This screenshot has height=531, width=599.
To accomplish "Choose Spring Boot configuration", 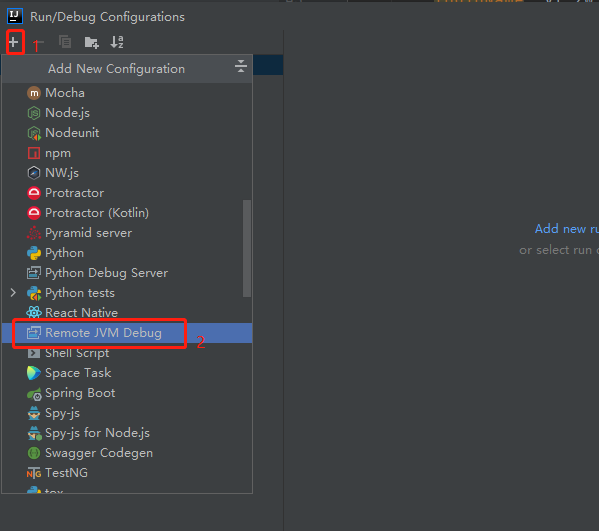I will tap(127, 393).
